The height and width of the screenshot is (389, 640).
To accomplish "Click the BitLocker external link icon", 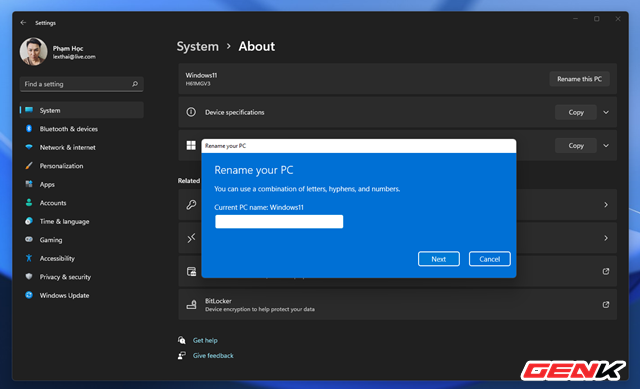I will (x=606, y=305).
